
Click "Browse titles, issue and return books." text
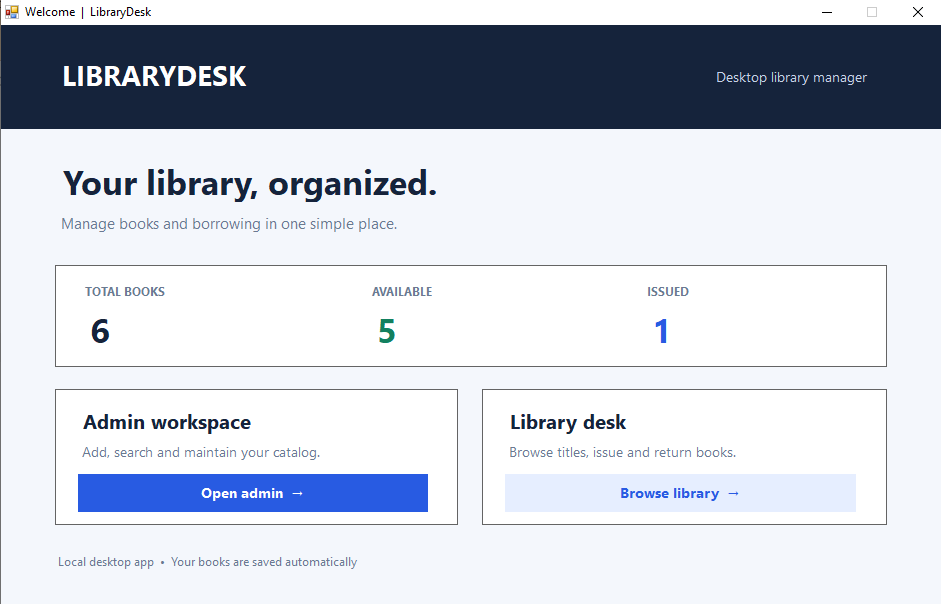(622, 452)
